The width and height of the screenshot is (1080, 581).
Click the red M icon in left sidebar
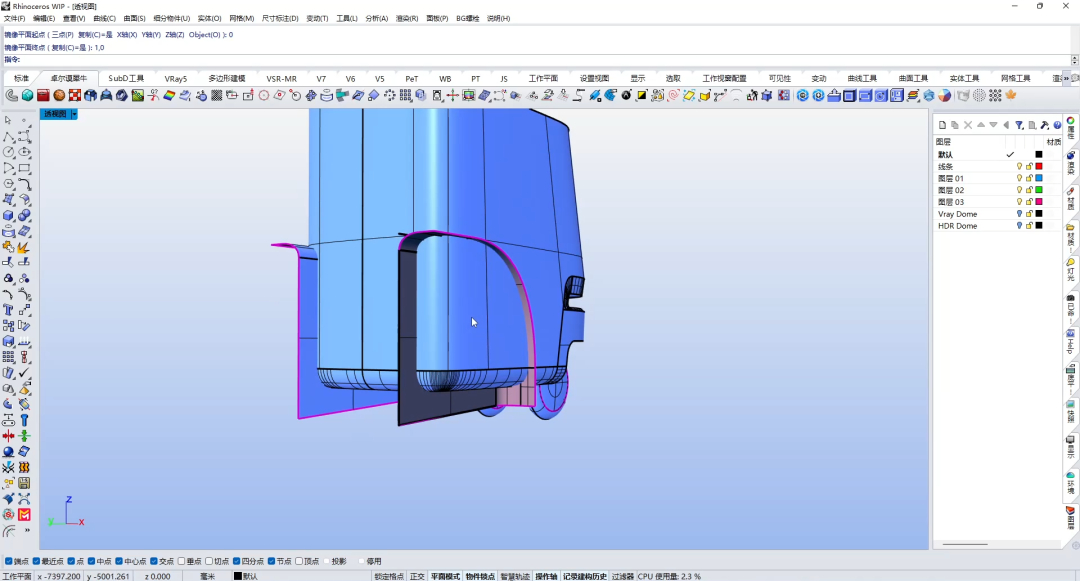pos(24,514)
